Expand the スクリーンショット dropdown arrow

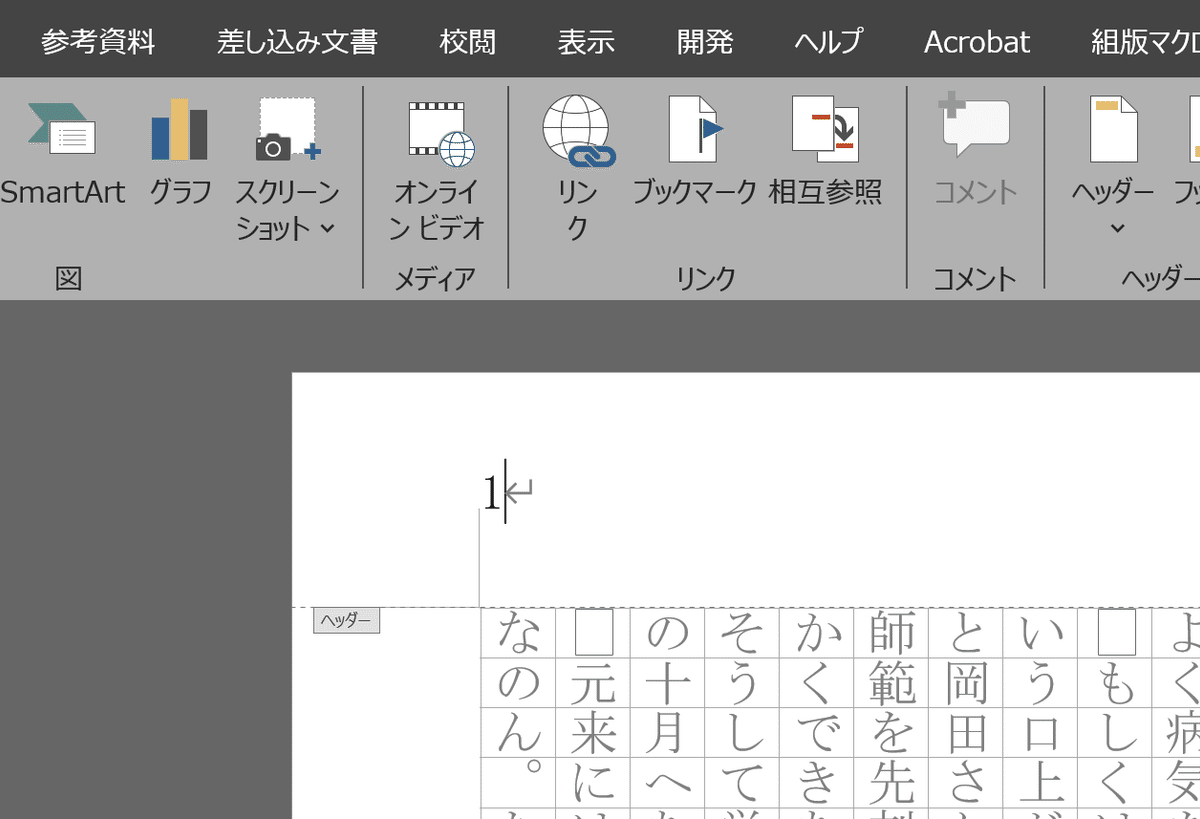click(x=328, y=229)
